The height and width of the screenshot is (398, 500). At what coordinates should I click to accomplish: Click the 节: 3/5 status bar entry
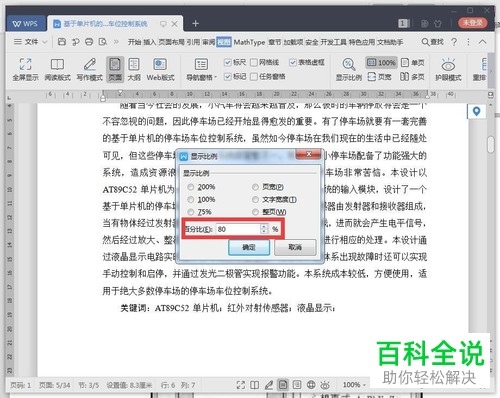[88, 385]
